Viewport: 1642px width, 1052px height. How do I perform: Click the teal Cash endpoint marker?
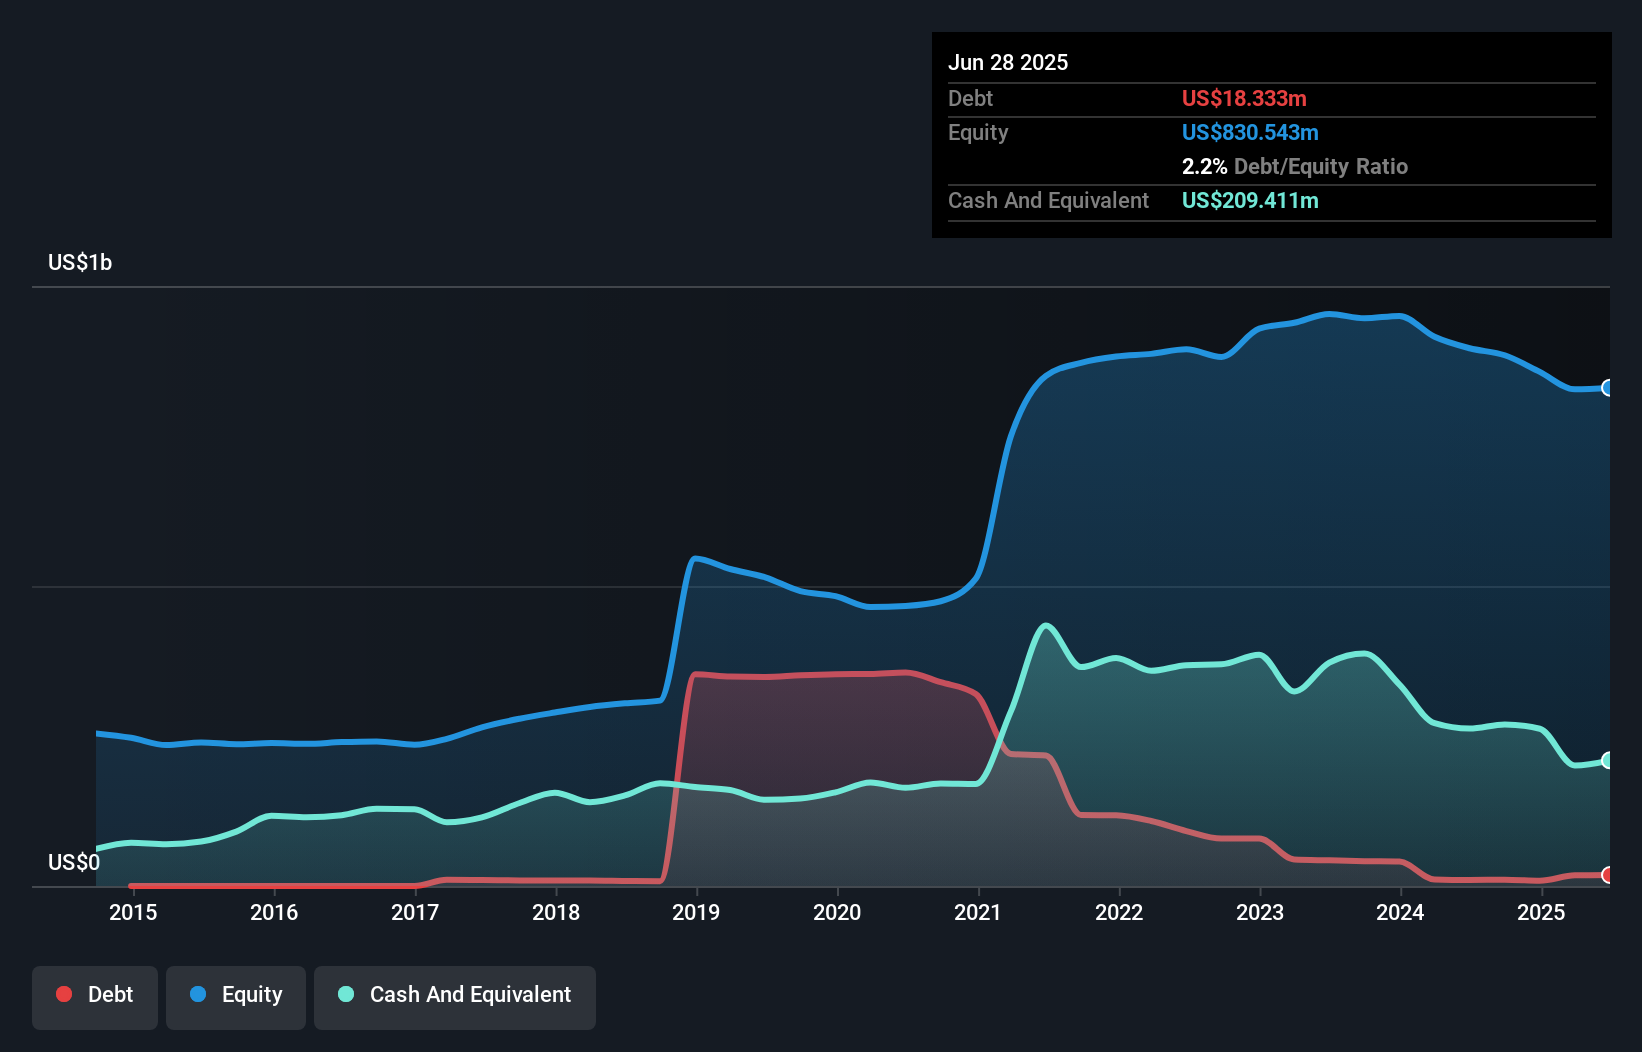1607,761
